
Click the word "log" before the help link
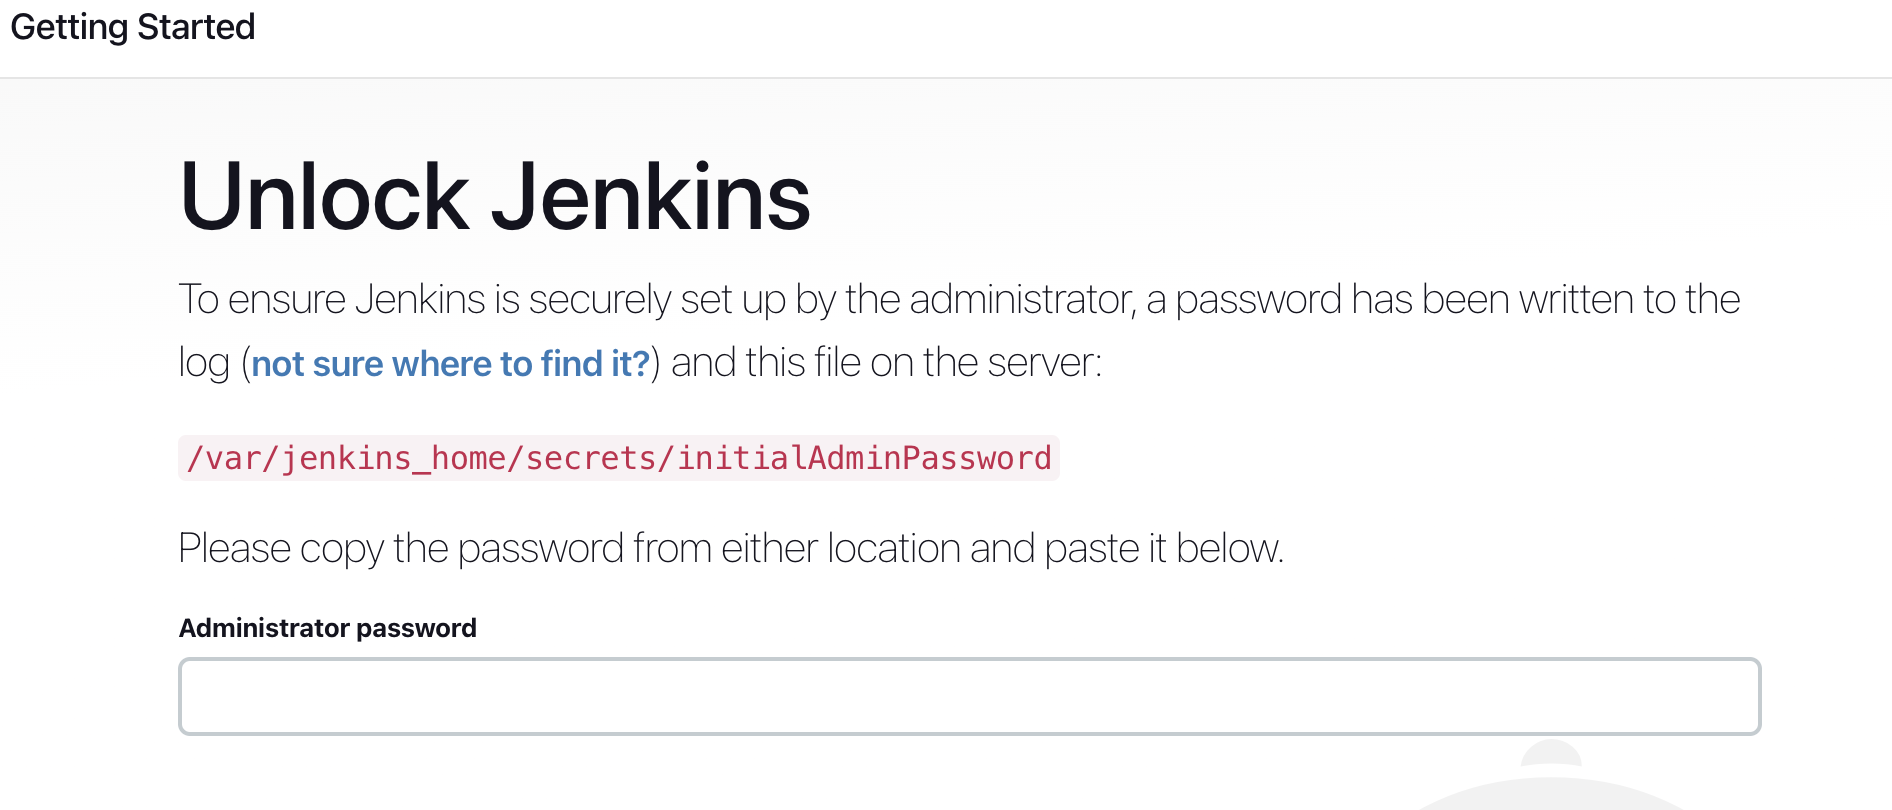[x=204, y=364]
